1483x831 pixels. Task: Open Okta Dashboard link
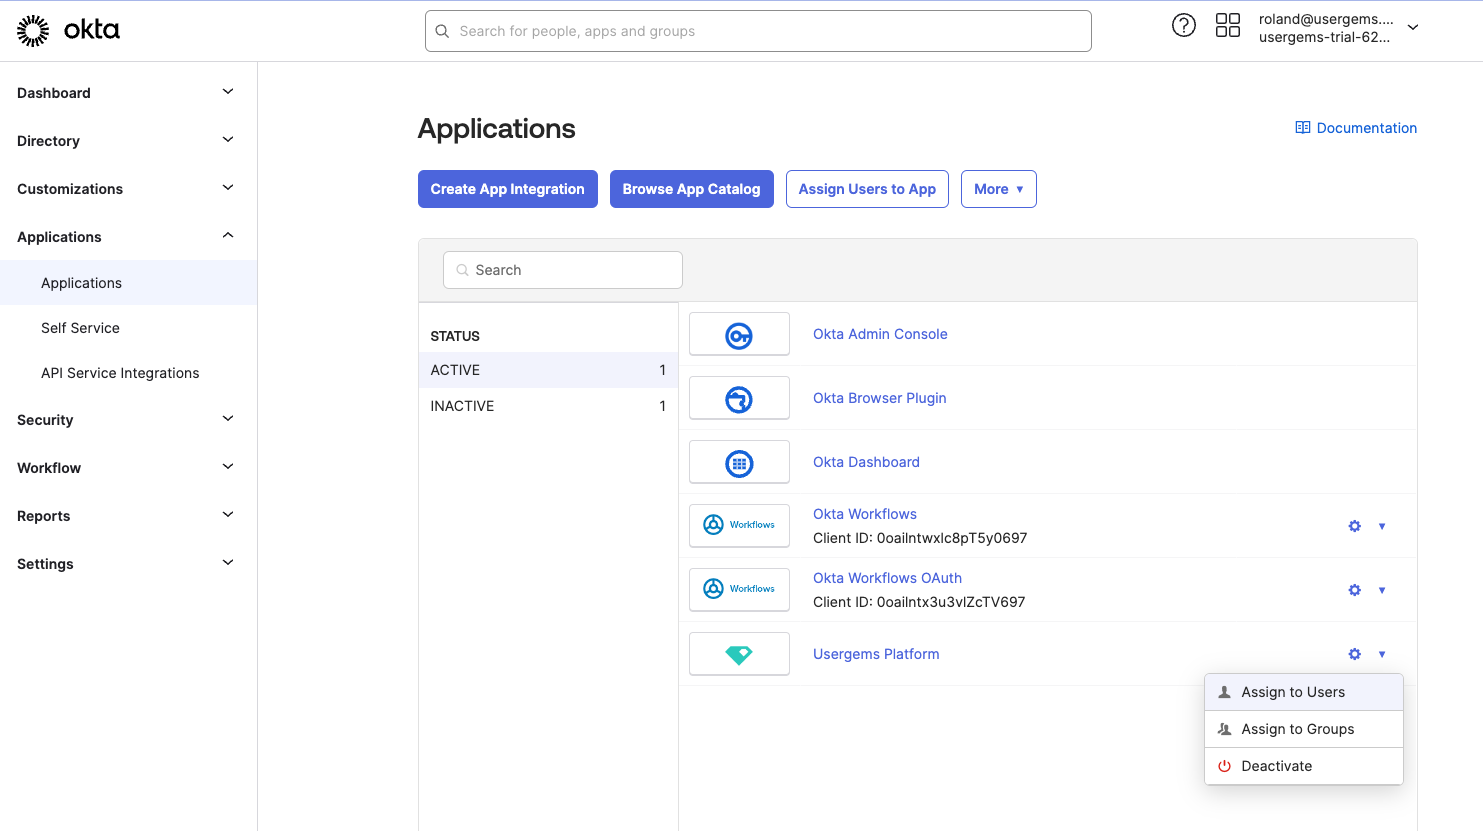pyautogui.click(x=866, y=462)
